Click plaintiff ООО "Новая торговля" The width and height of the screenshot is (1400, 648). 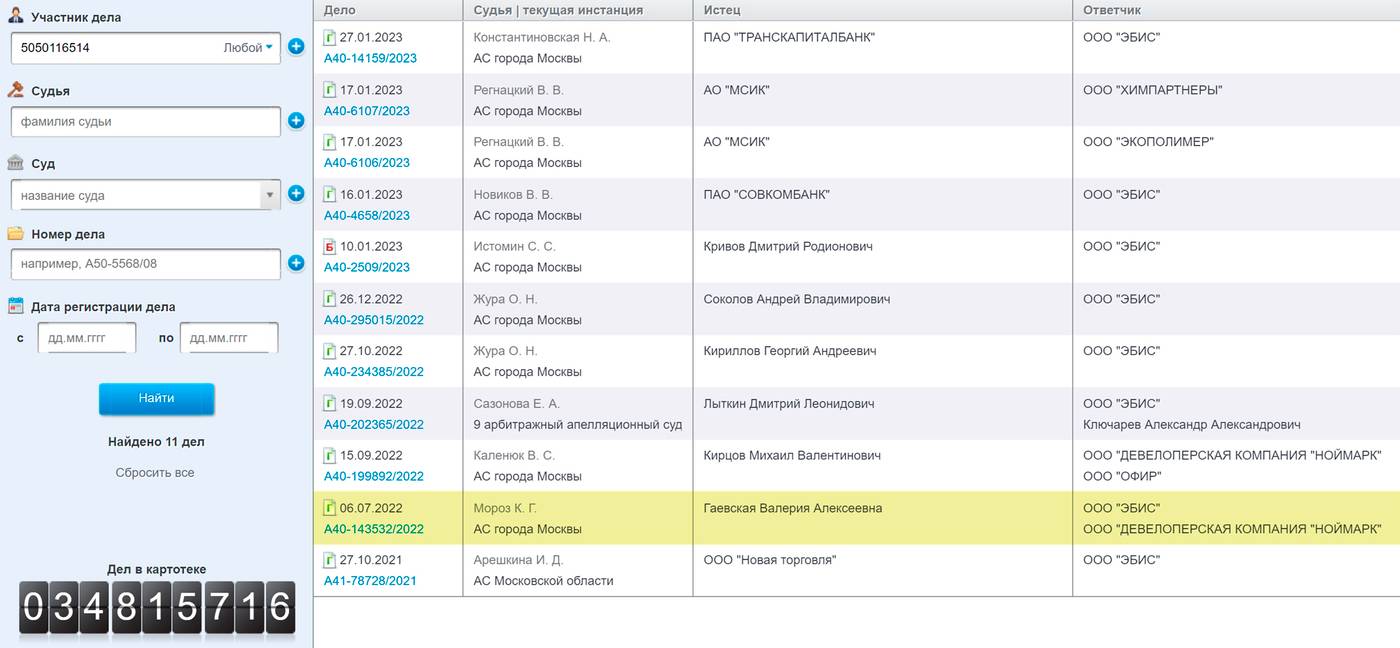coord(770,560)
